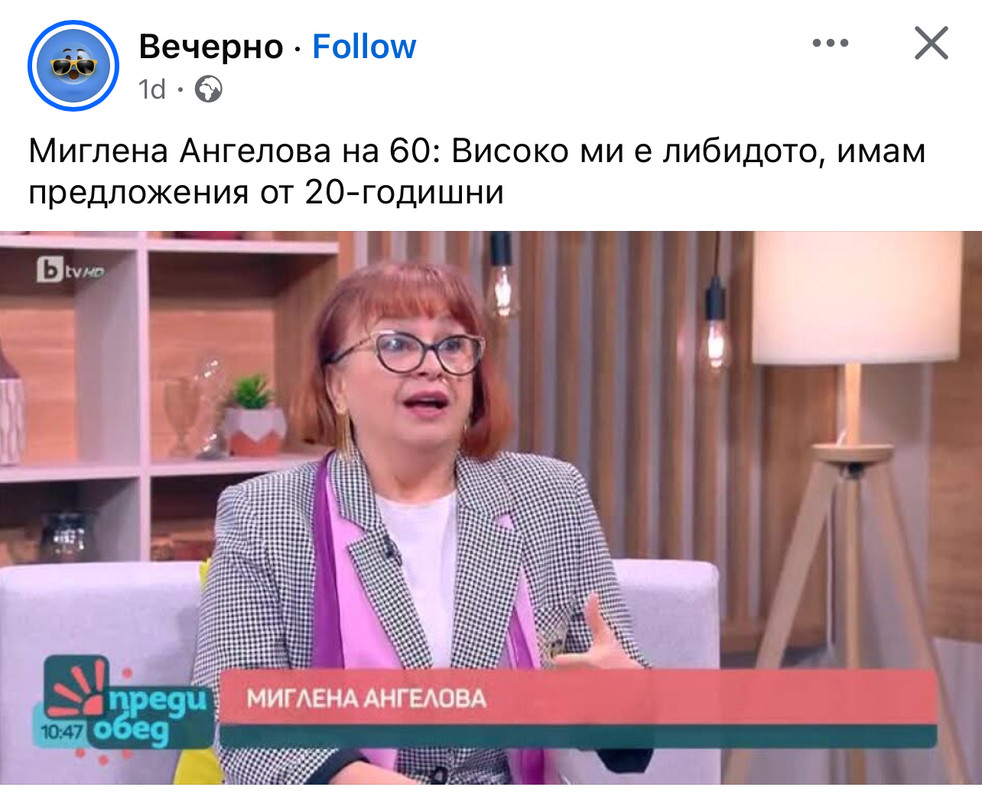Open the 1d post timestamp
Screen dimensions: 982x800
152,89
